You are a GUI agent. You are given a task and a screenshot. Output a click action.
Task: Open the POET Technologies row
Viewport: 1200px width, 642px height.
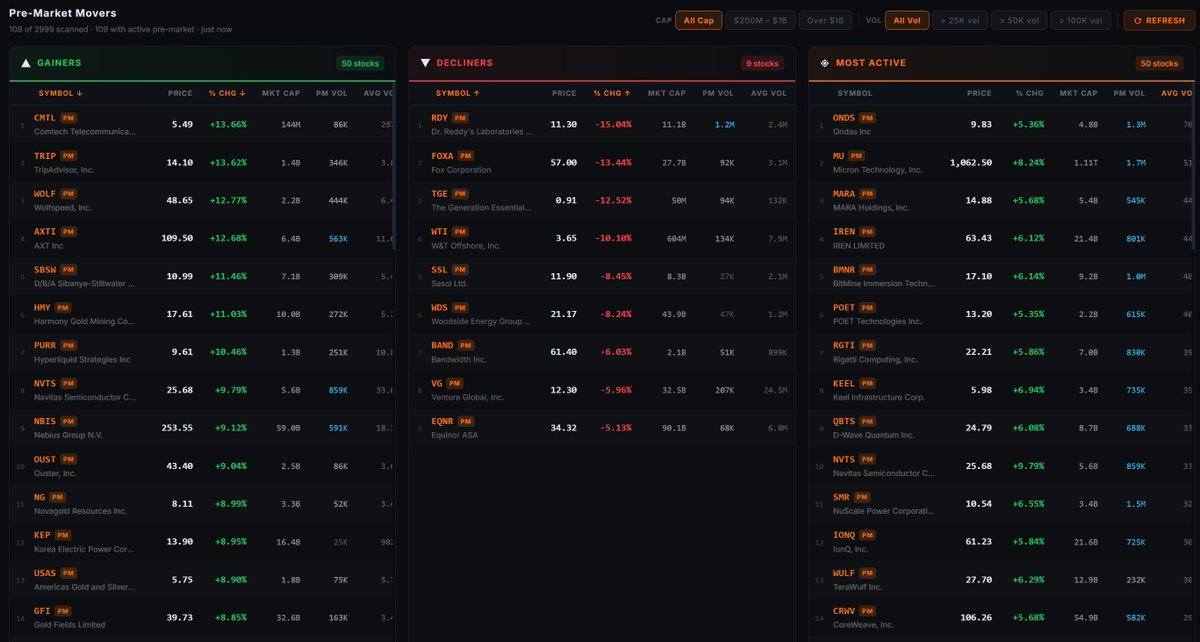(x=1004, y=314)
